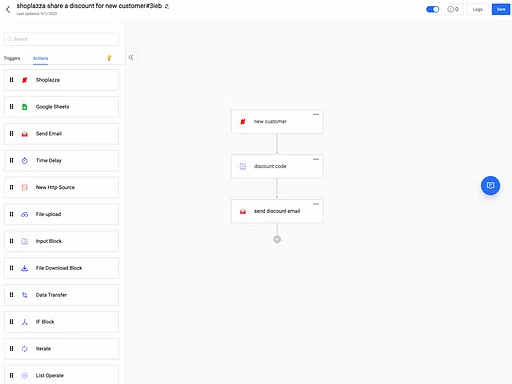
Task: Select the Time Delay clock icon
Action: 24,161
